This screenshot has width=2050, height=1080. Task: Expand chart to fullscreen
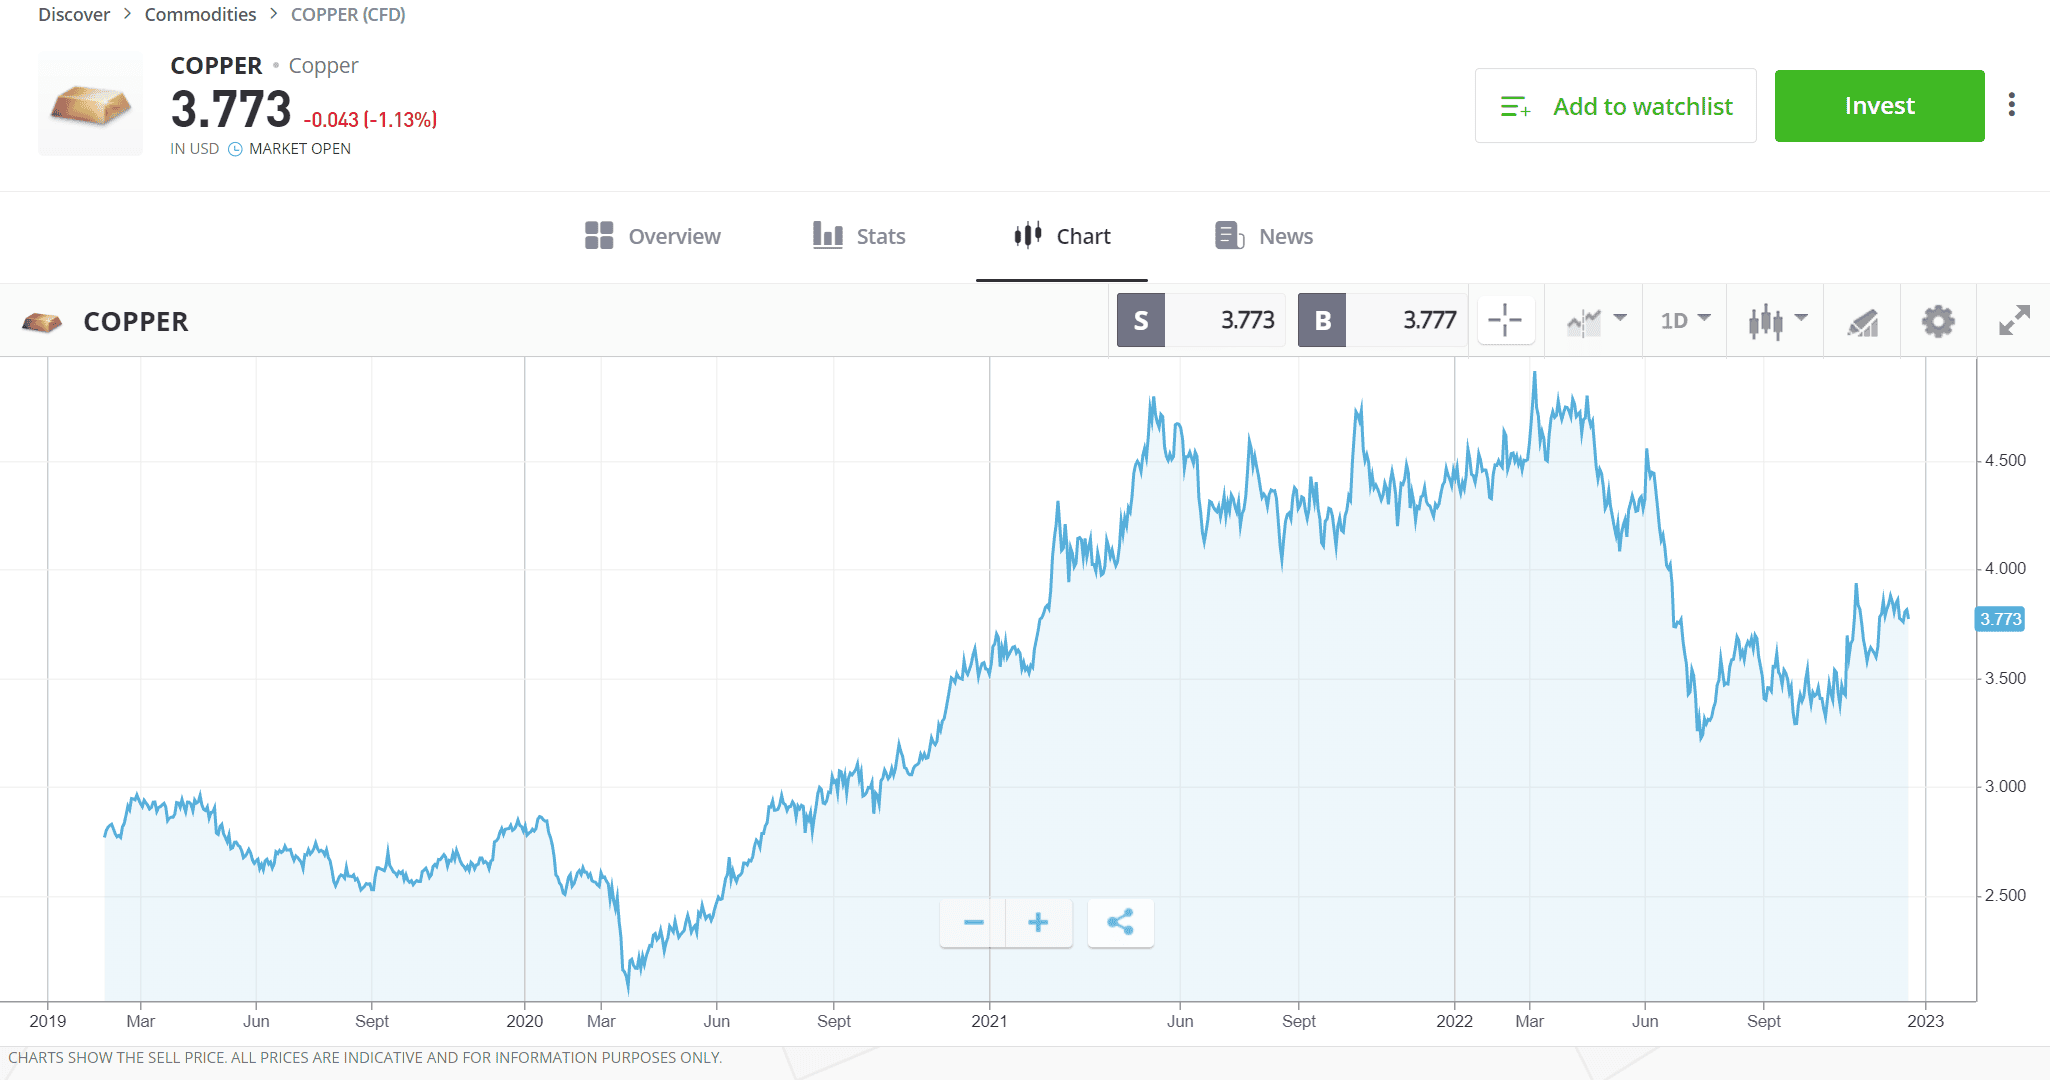click(x=2014, y=321)
